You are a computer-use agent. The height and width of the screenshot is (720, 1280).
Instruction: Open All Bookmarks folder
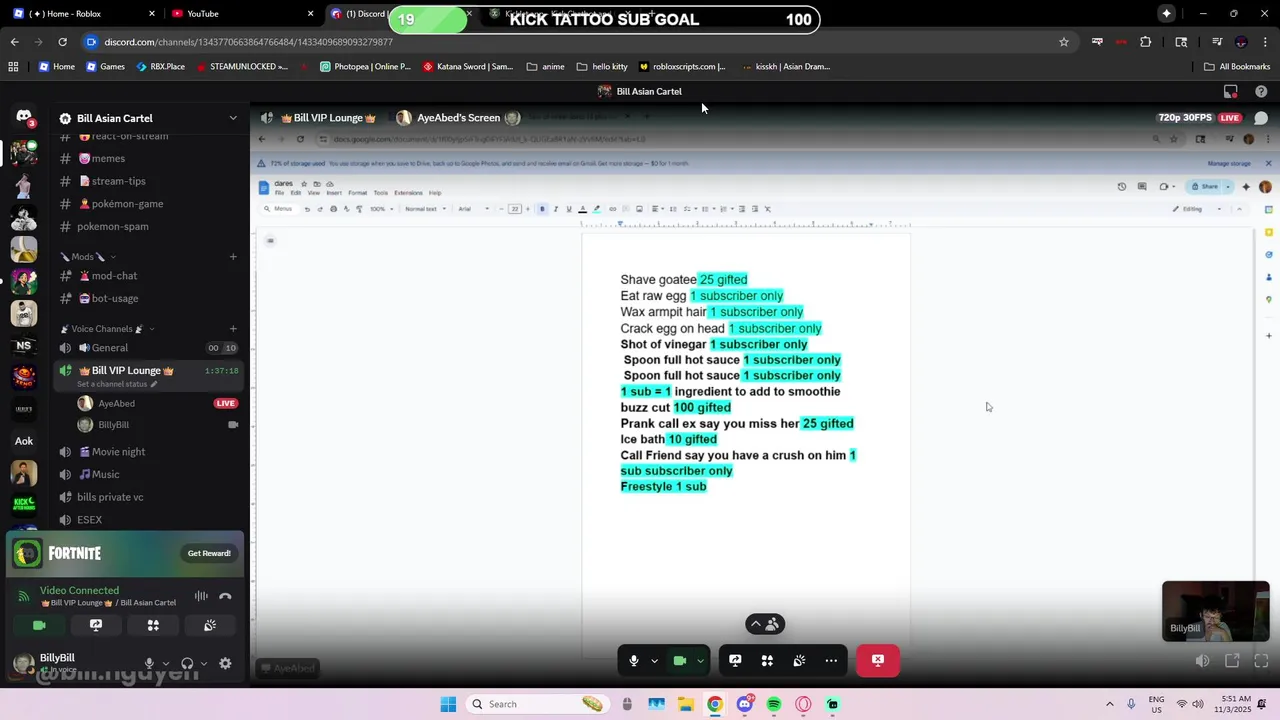pos(1237,67)
